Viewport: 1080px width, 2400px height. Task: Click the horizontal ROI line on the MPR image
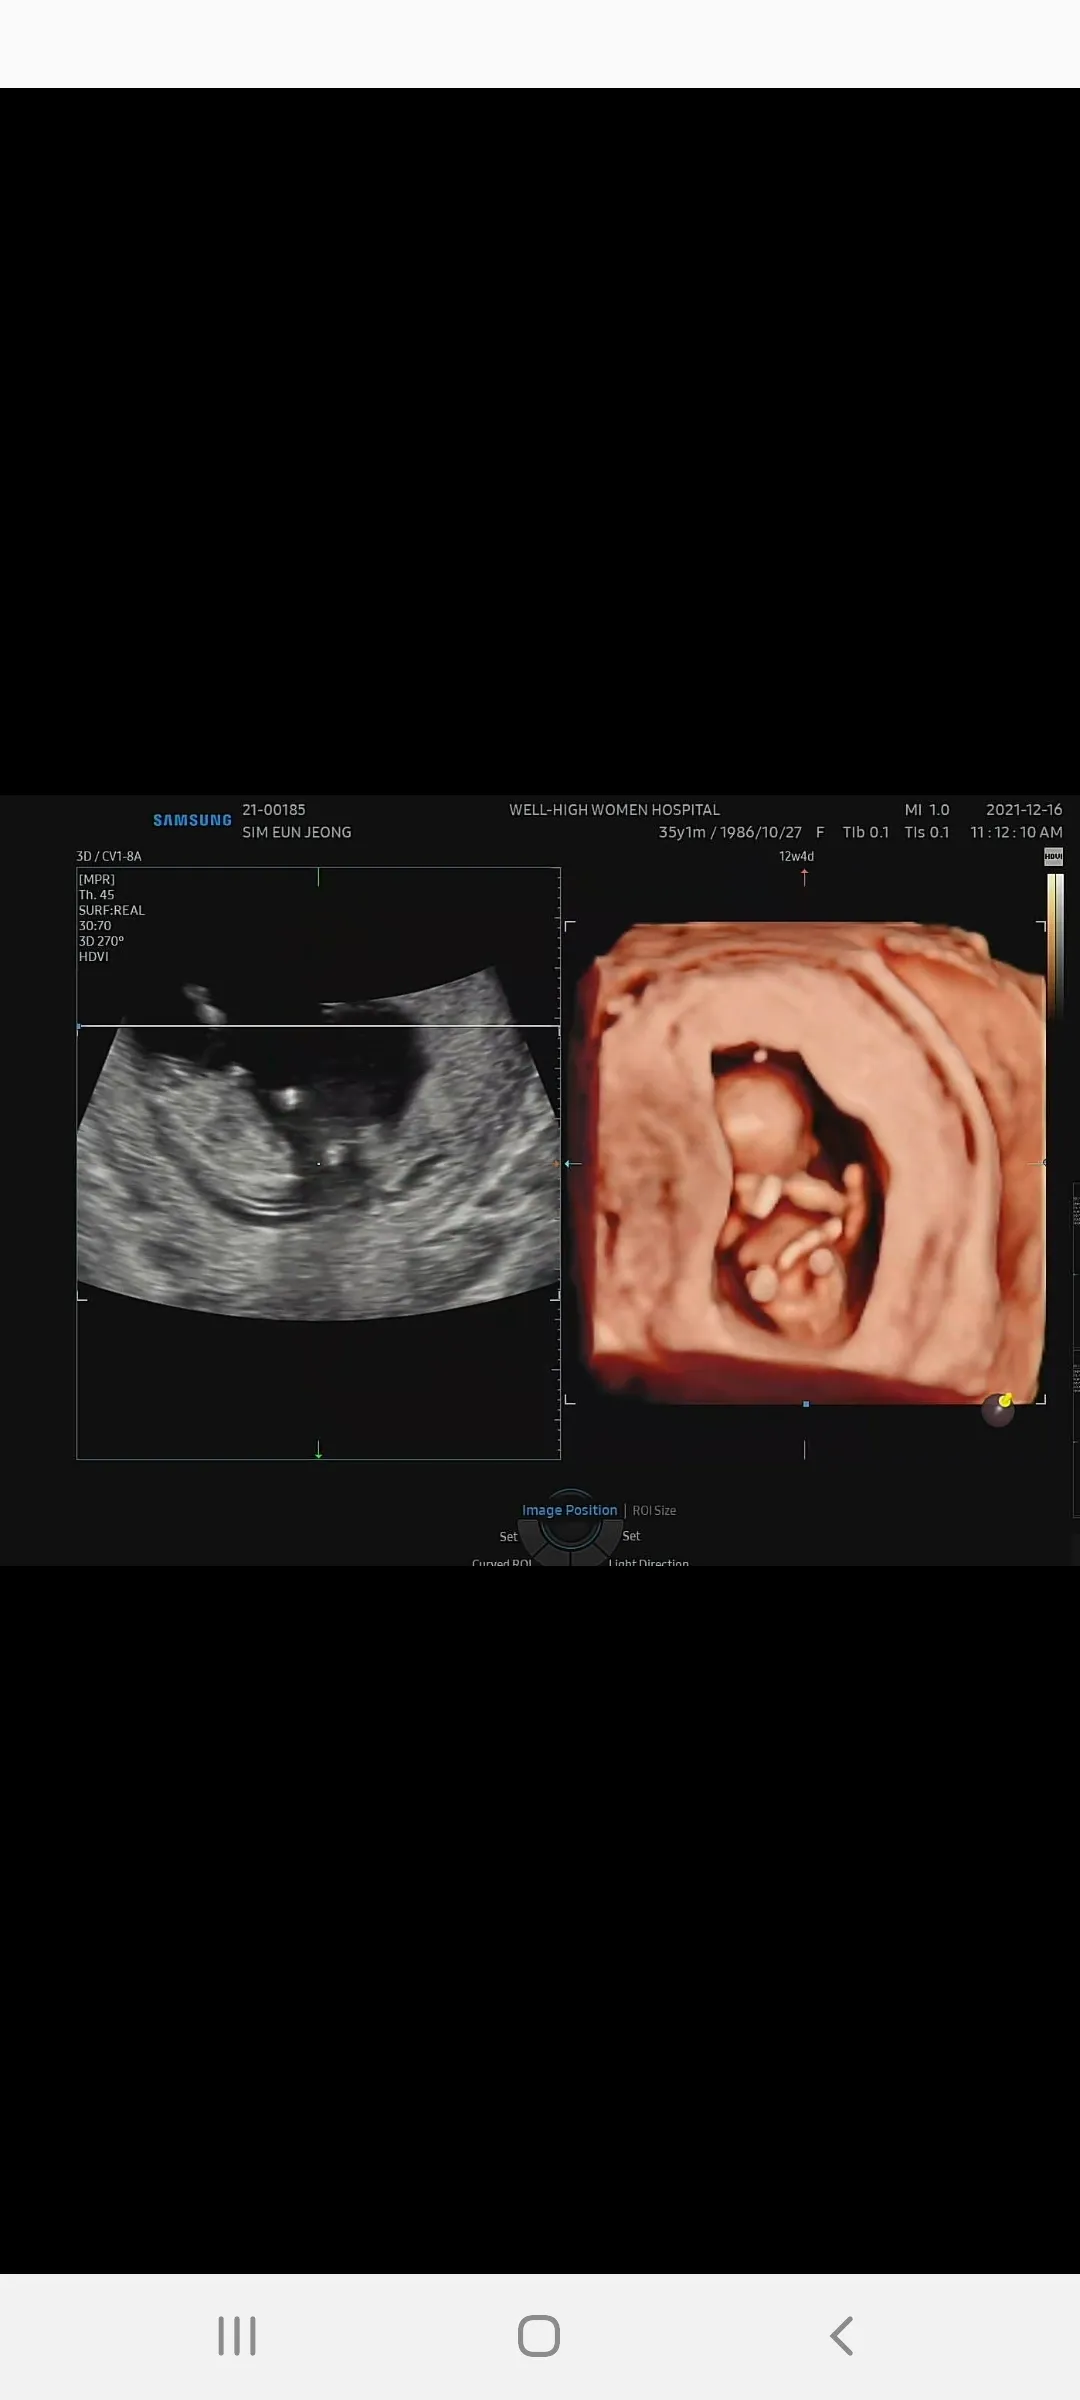point(318,1026)
